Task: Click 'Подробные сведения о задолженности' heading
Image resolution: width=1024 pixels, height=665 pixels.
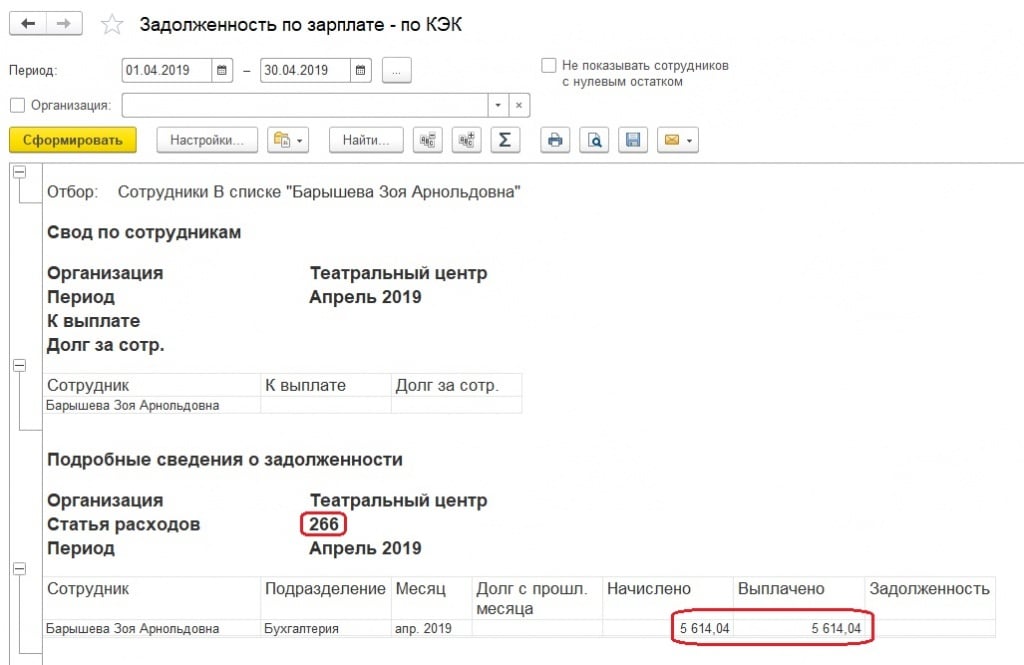Action: [x=225, y=460]
